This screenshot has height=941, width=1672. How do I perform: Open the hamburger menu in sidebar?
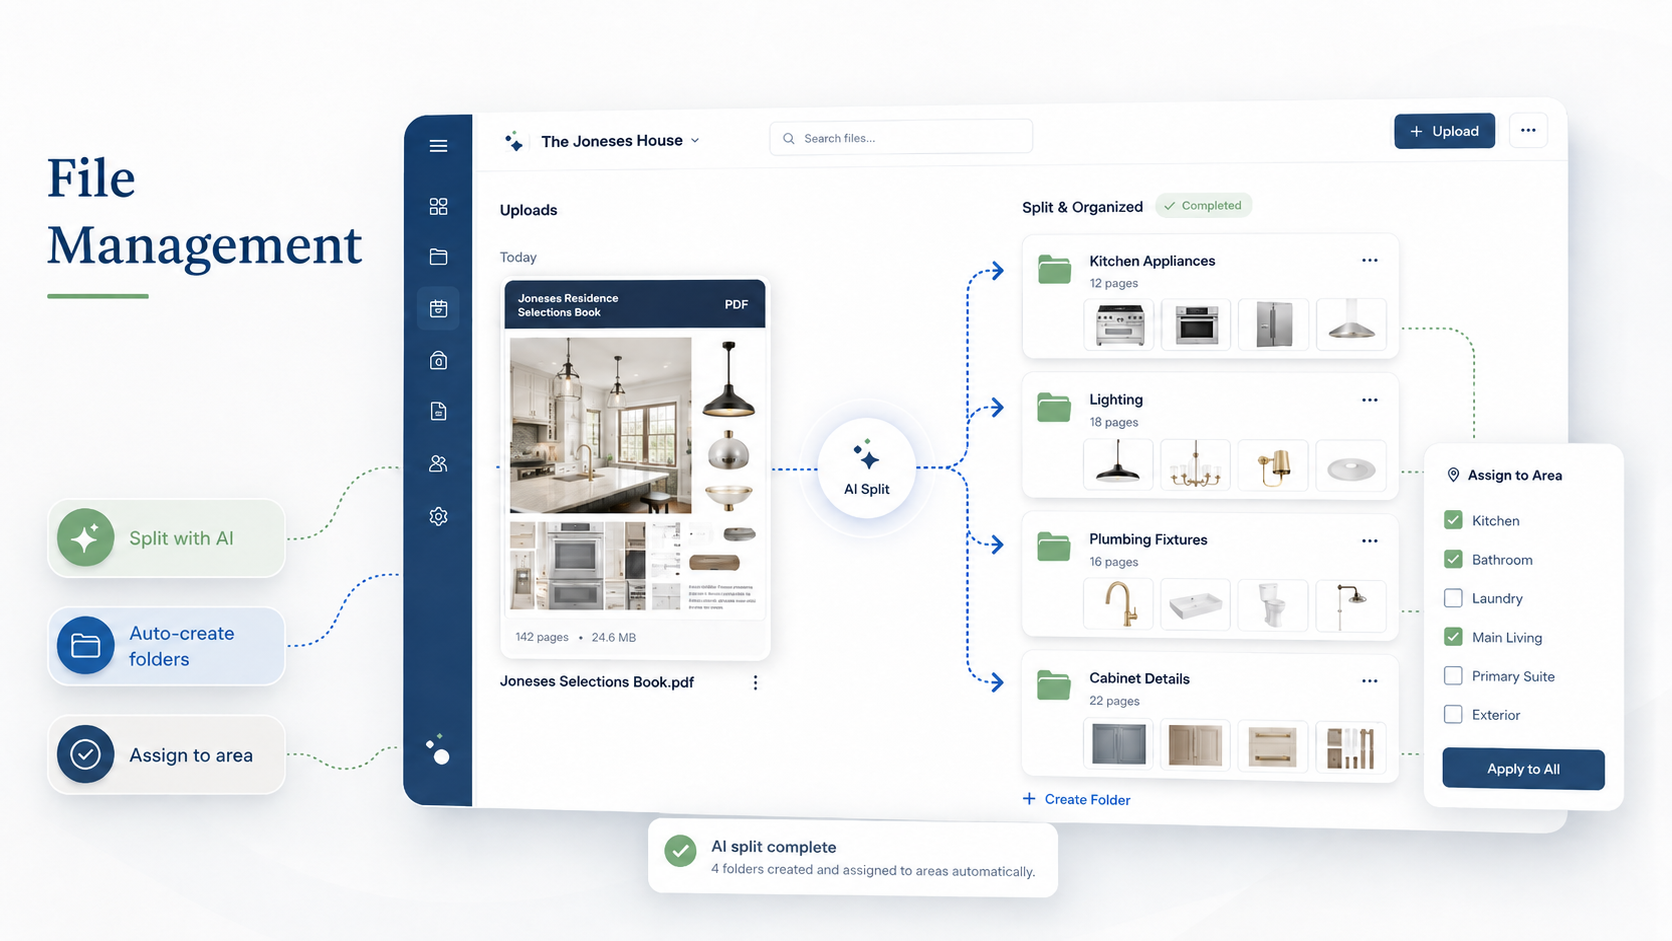point(438,146)
